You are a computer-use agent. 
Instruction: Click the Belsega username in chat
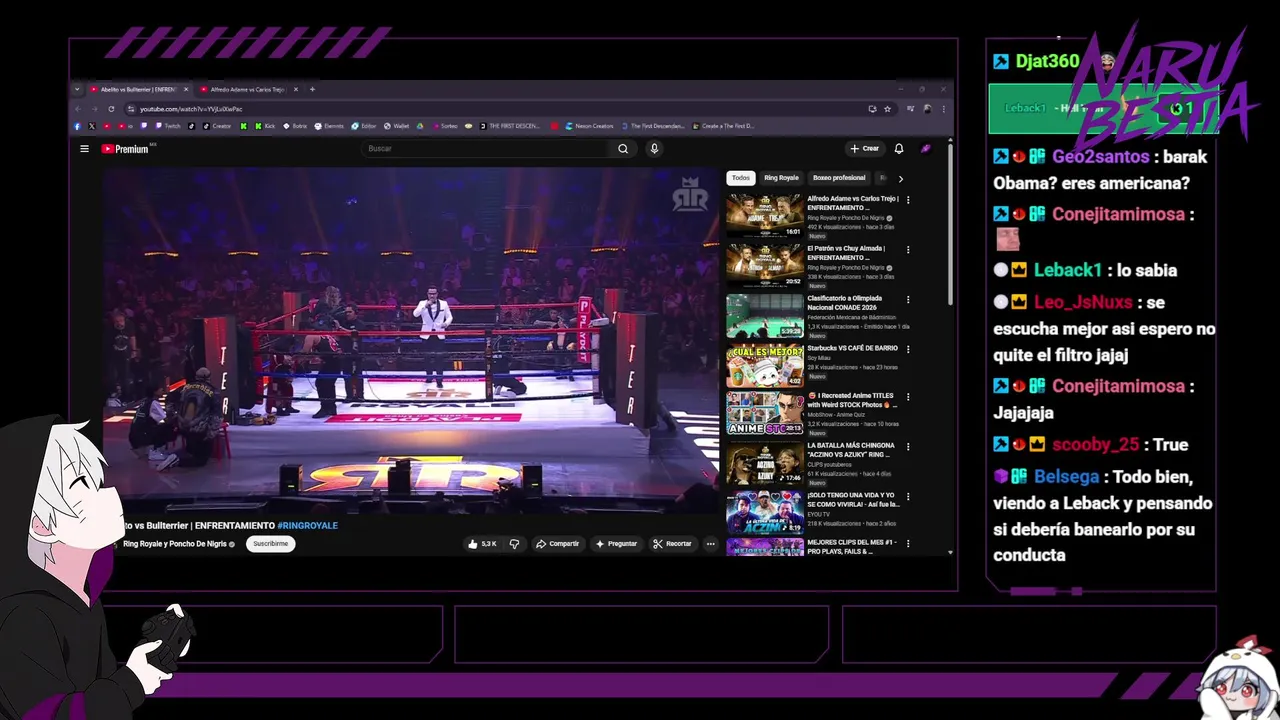pyautogui.click(x=1067, y=477)
